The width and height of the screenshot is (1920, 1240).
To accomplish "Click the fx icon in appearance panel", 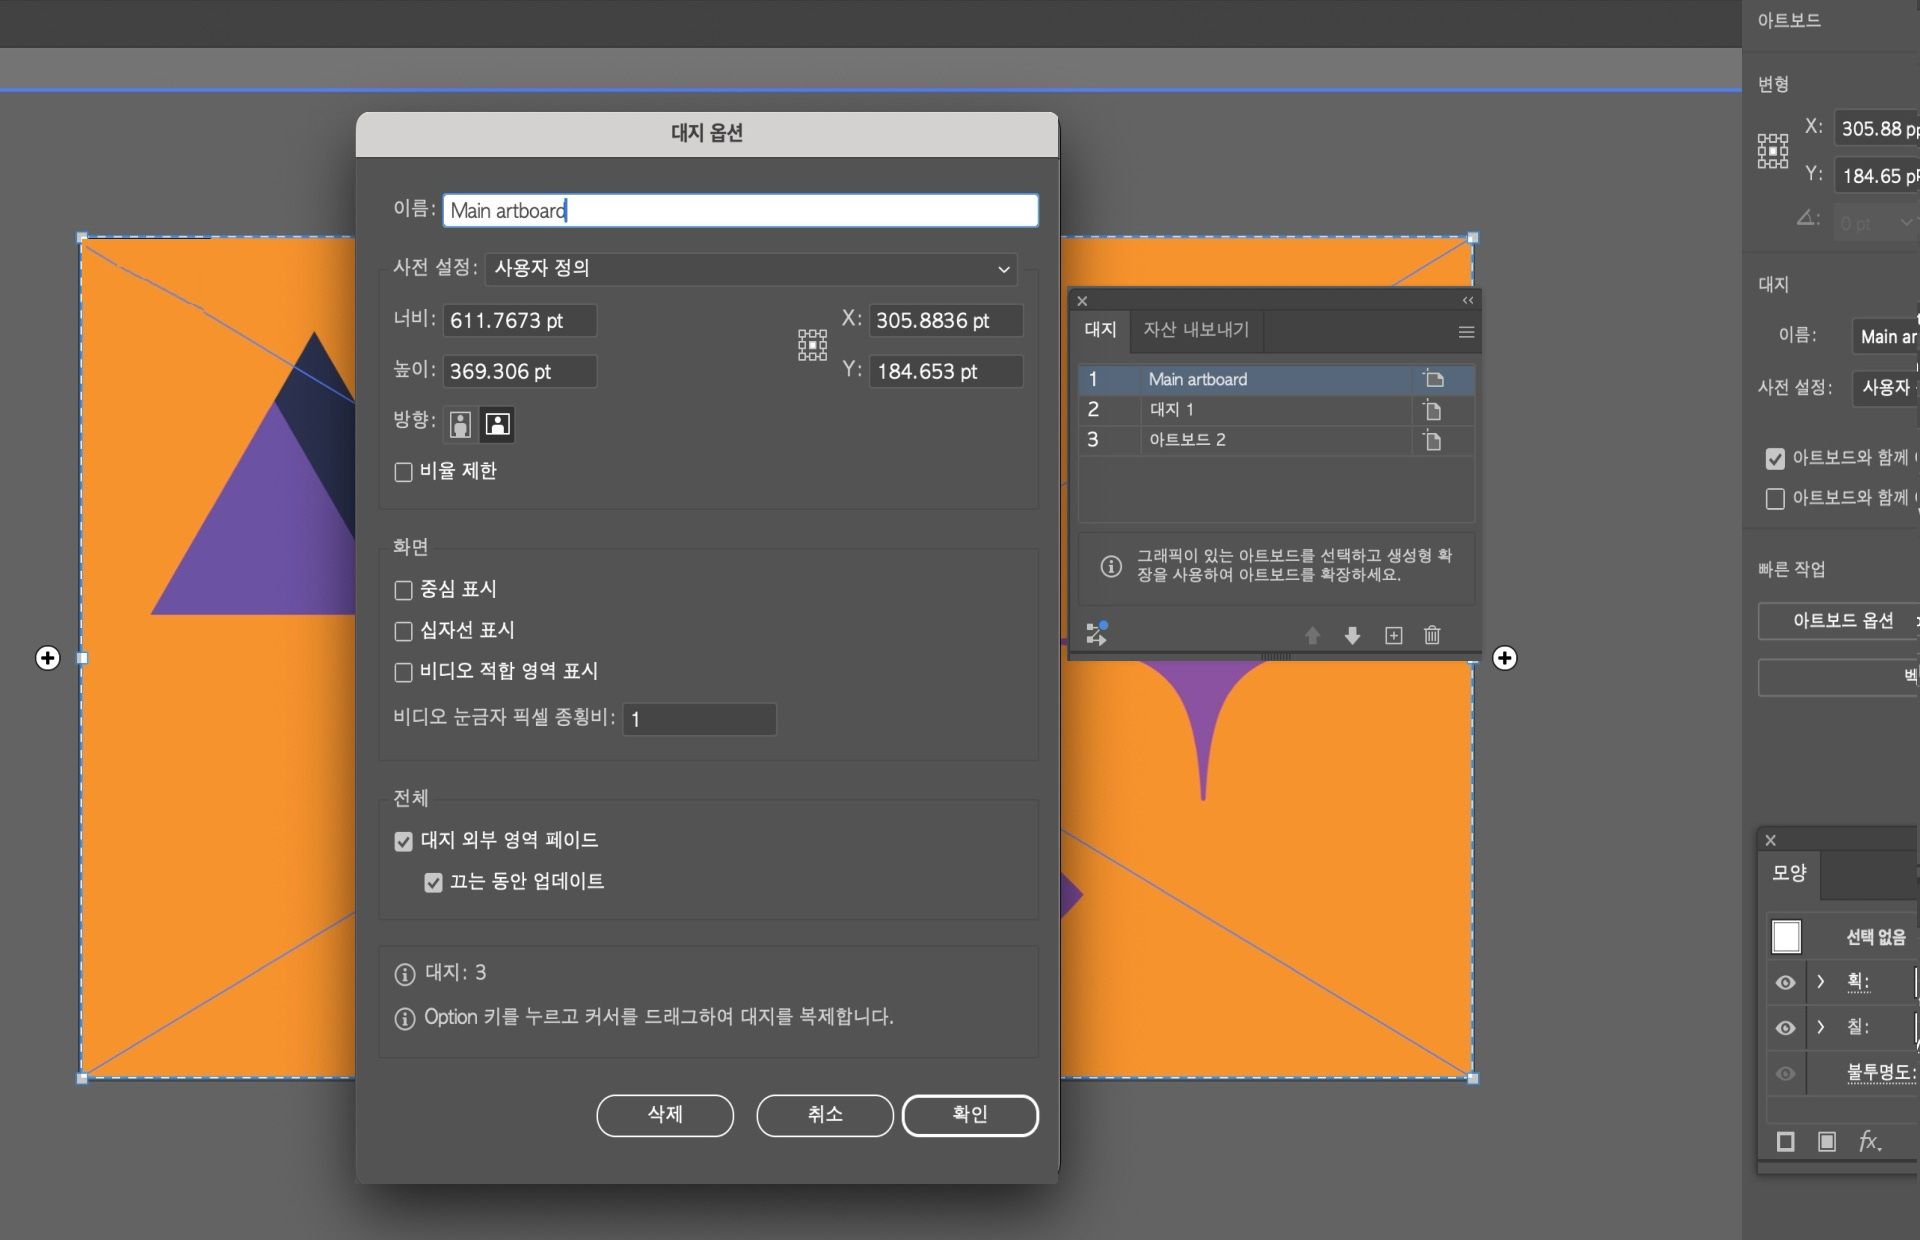I will pyautogui.click(x=1869, y=1141).
